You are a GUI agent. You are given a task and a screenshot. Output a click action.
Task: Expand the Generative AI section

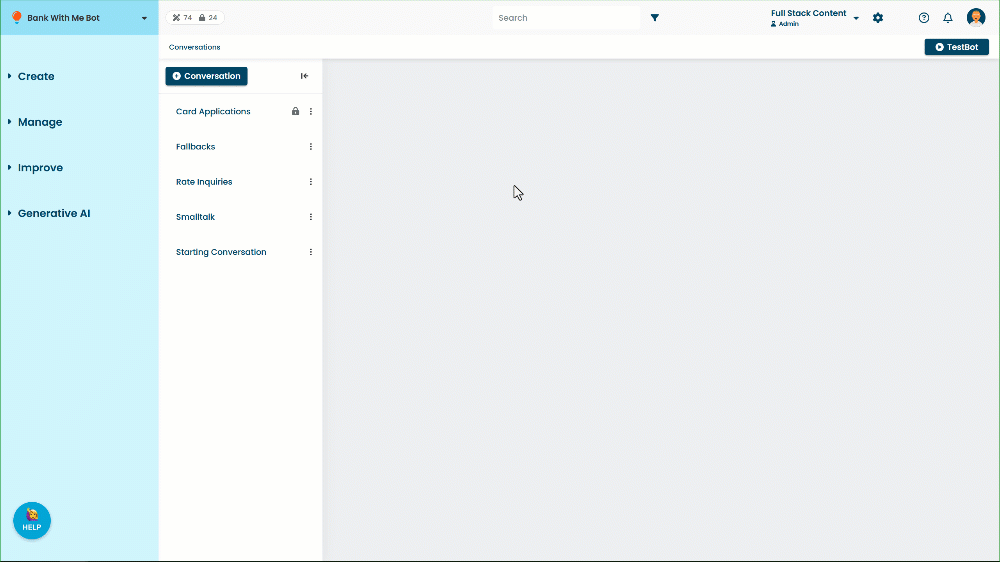(50, 214)
